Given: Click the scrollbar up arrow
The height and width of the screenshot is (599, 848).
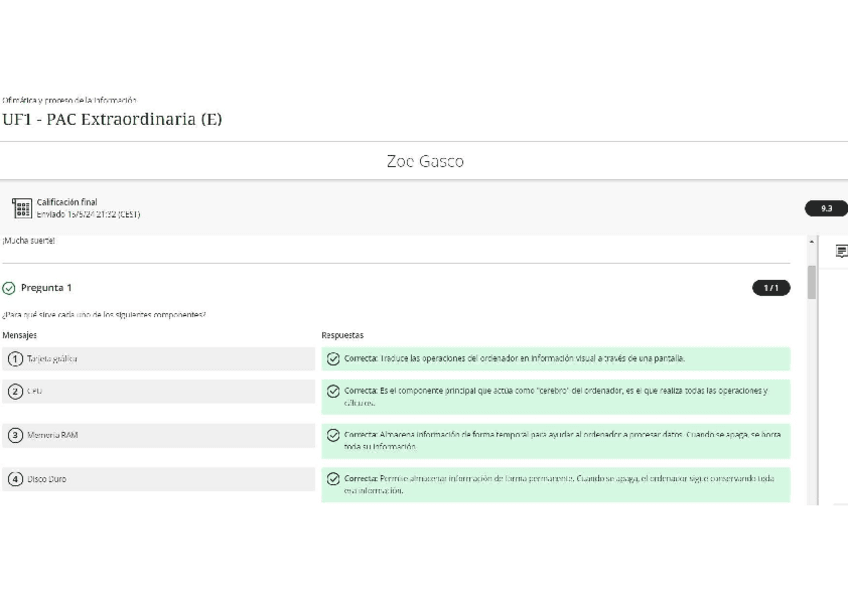Looking at the screenshot, I should click(x=811, y=243).
